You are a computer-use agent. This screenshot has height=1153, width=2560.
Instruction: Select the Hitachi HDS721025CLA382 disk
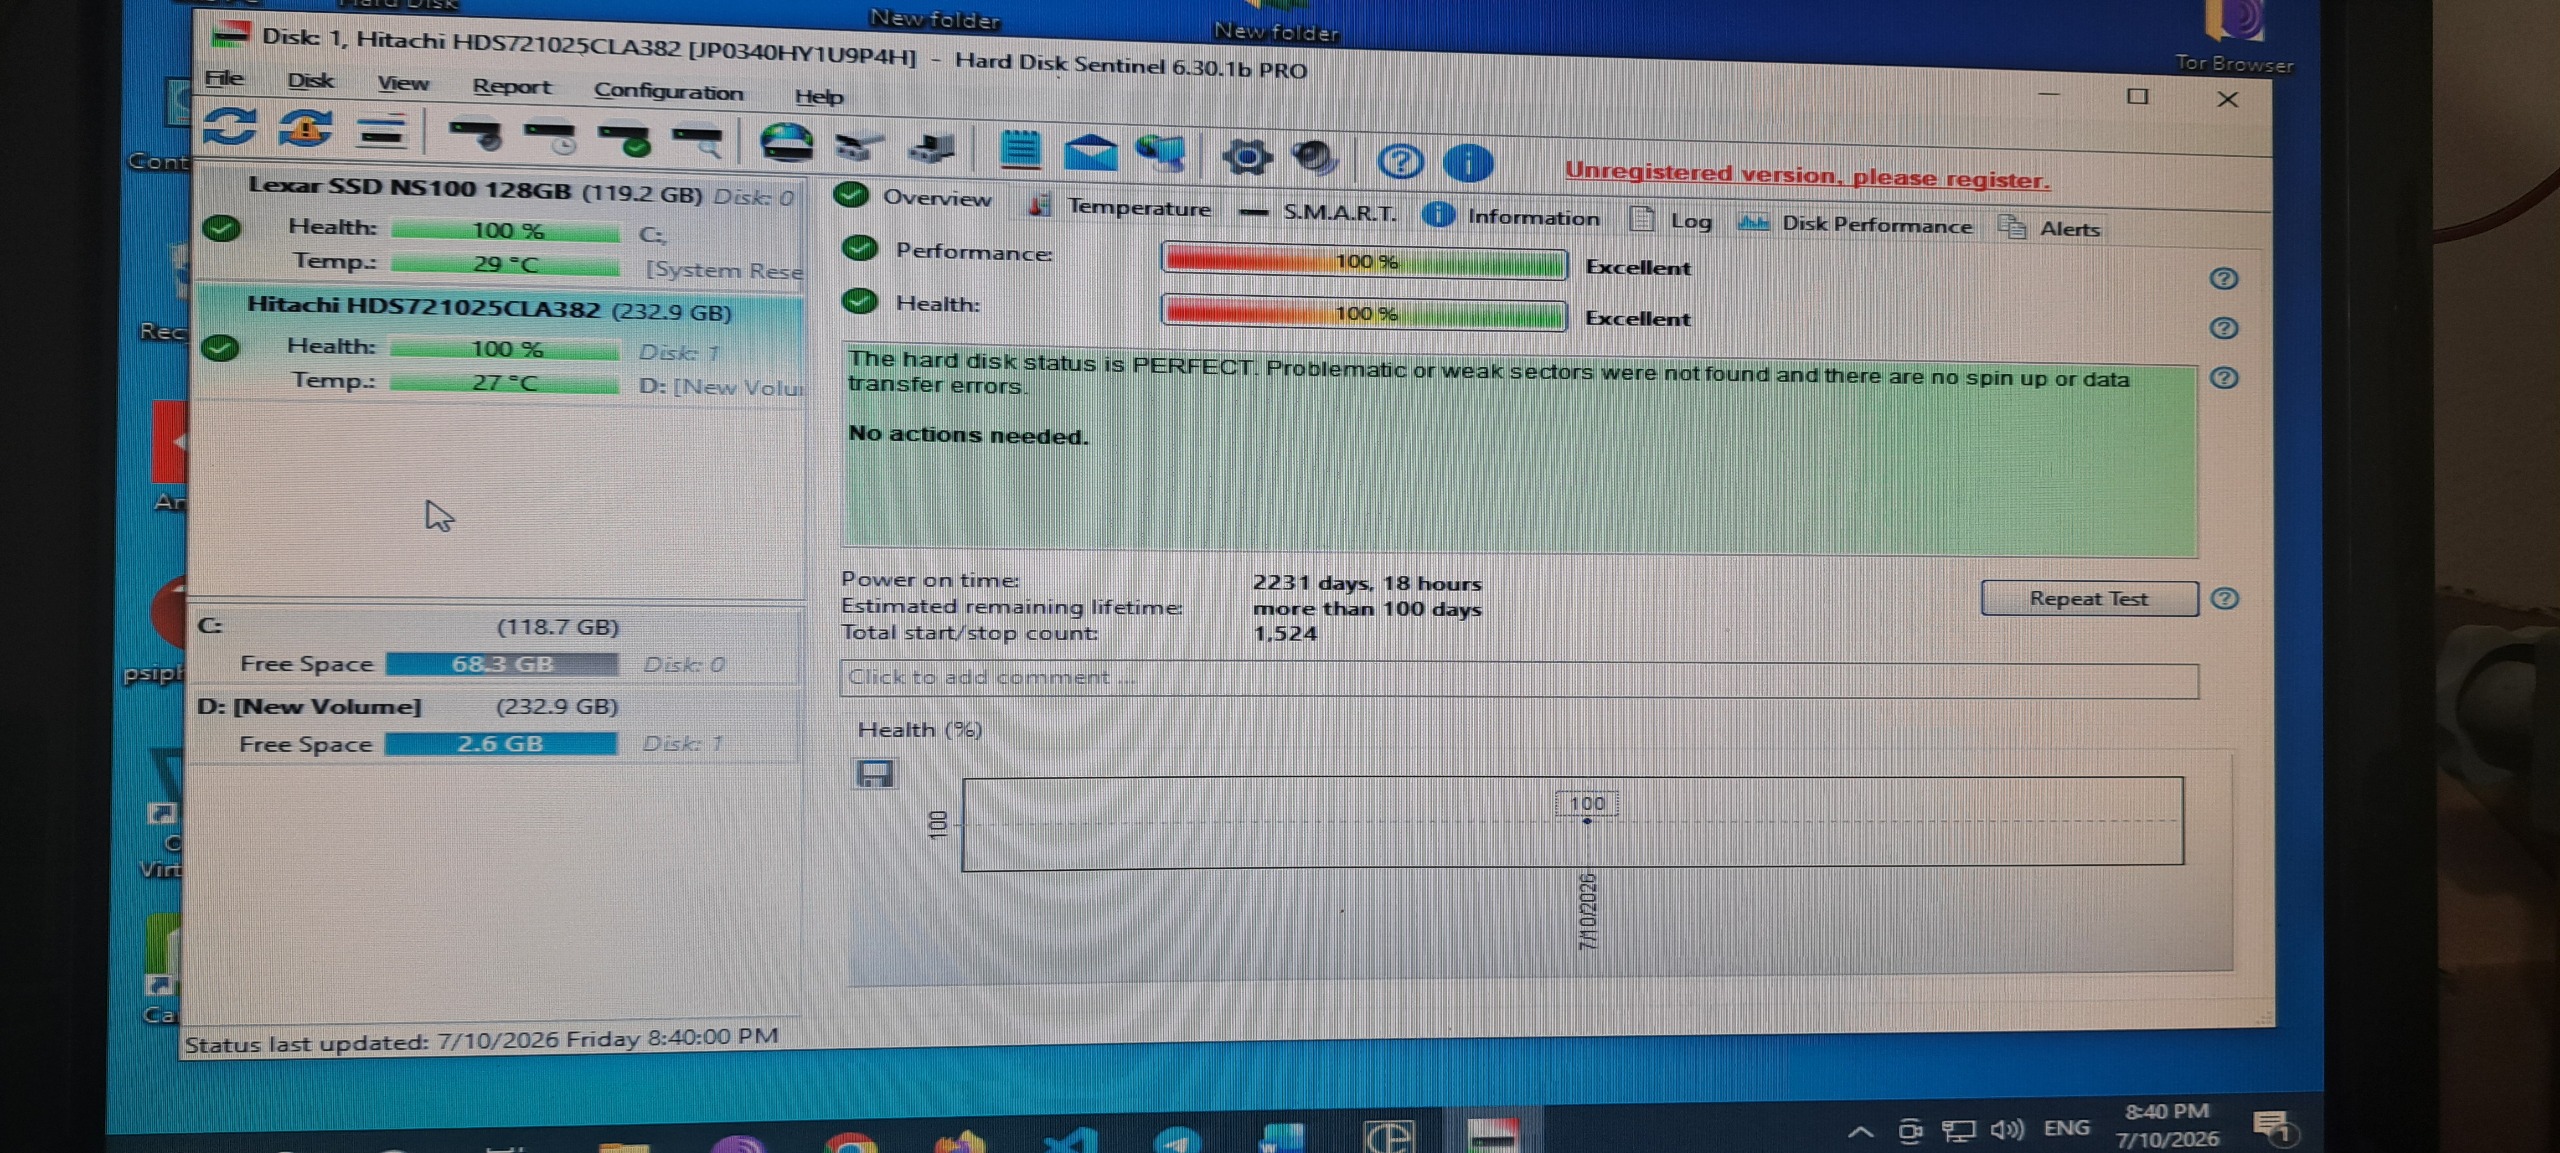tap(500, 345)
